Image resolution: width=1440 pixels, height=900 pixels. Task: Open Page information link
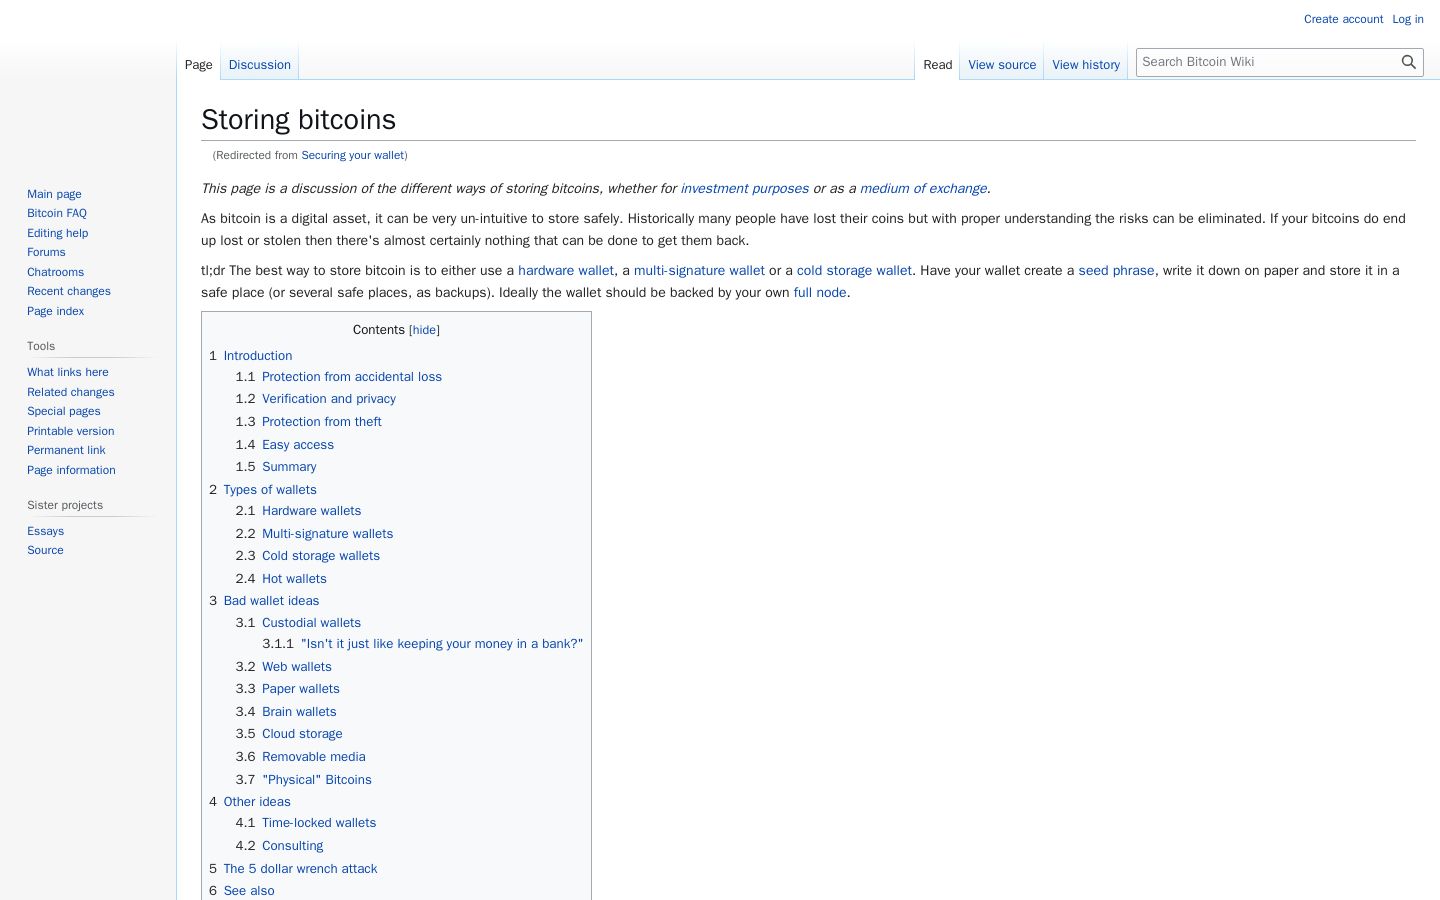[71, 470]
